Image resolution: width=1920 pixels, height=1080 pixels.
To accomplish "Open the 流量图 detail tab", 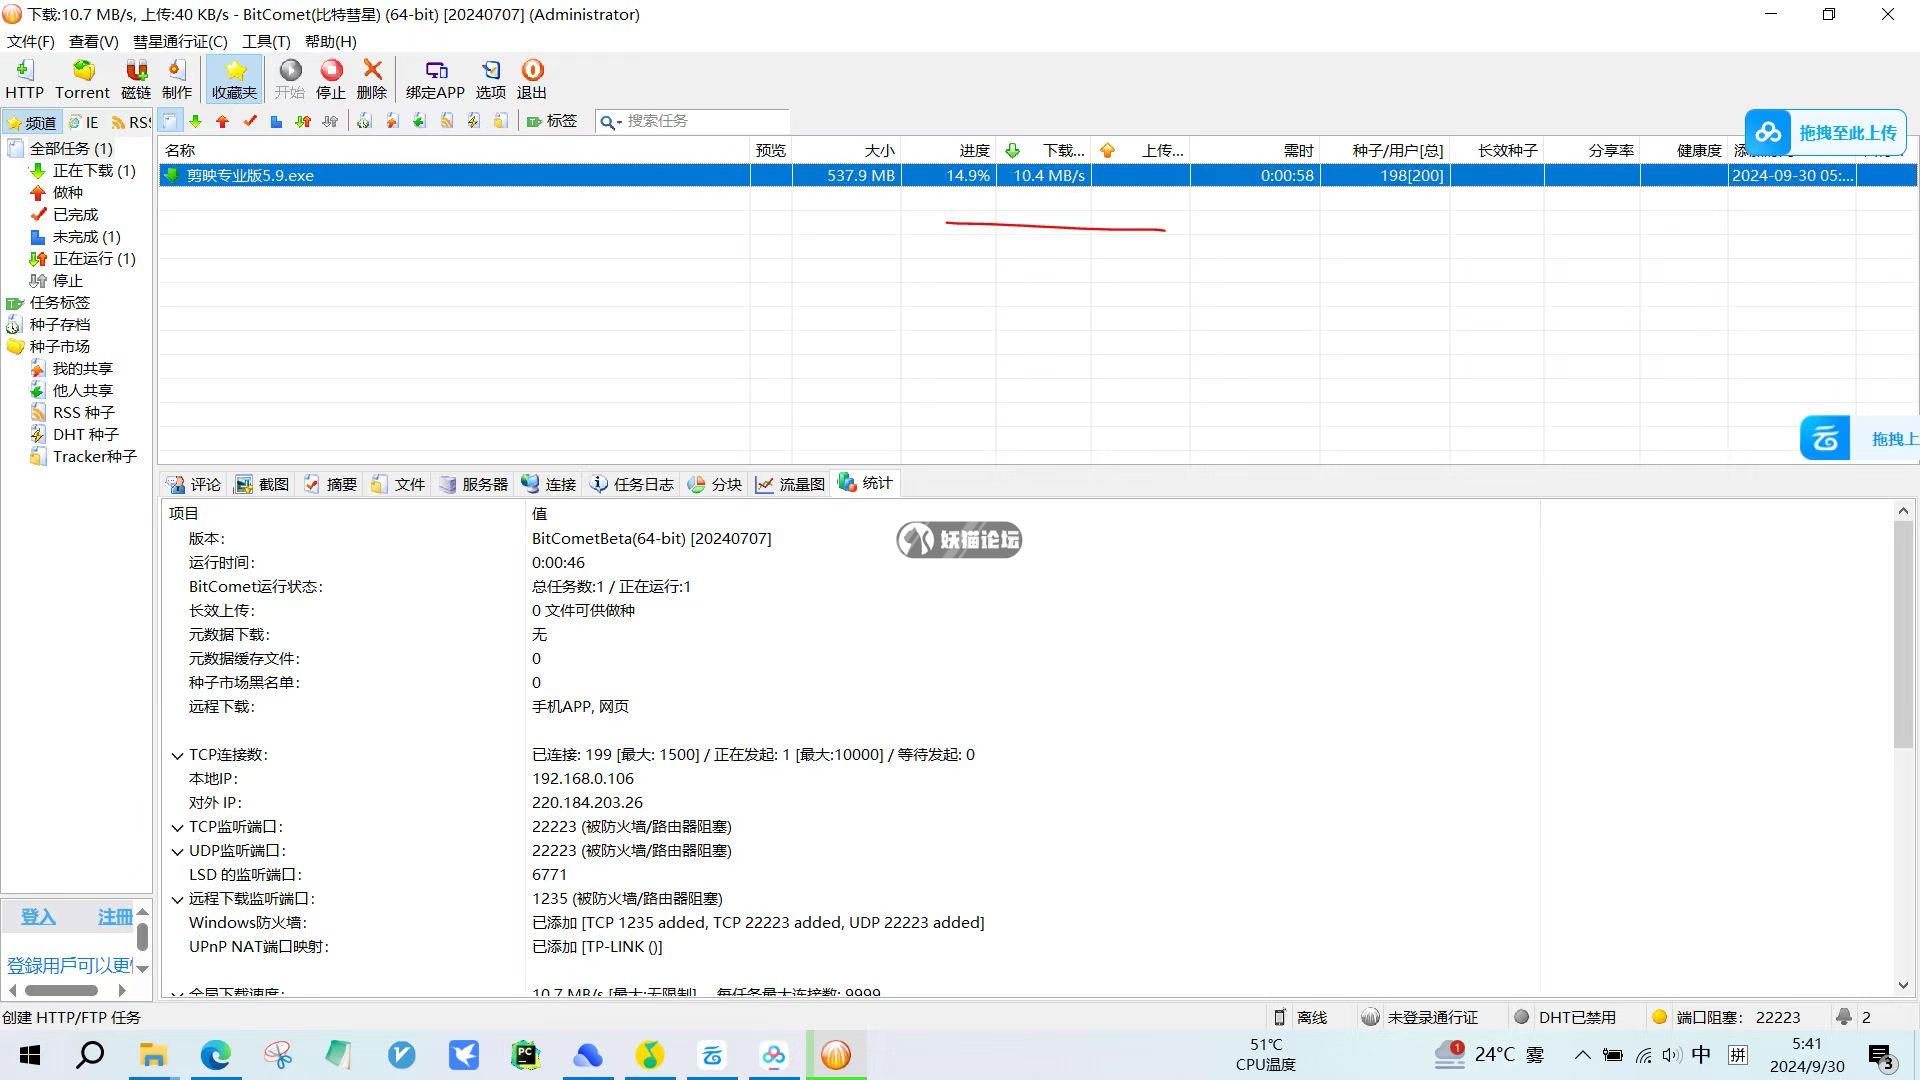I will [x=790, y=484].
